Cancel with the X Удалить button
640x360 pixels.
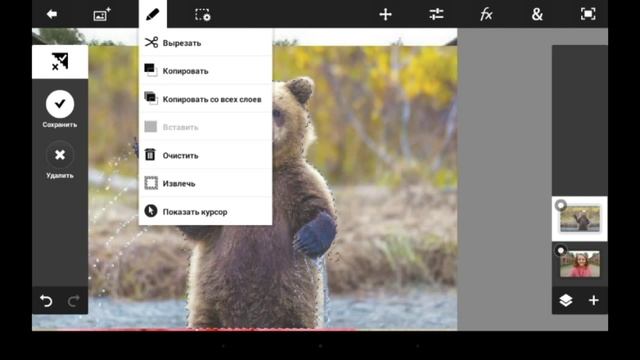pos(60,155)
